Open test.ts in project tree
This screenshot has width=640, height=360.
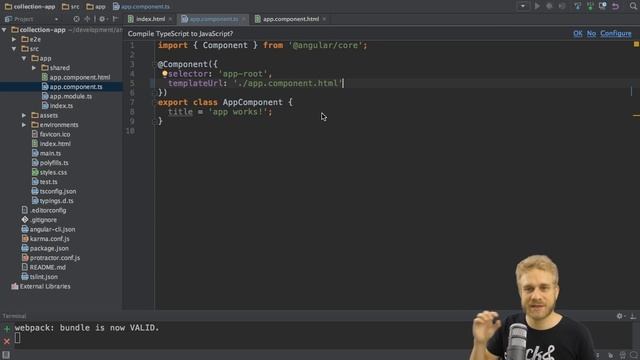tap(49, 182)
